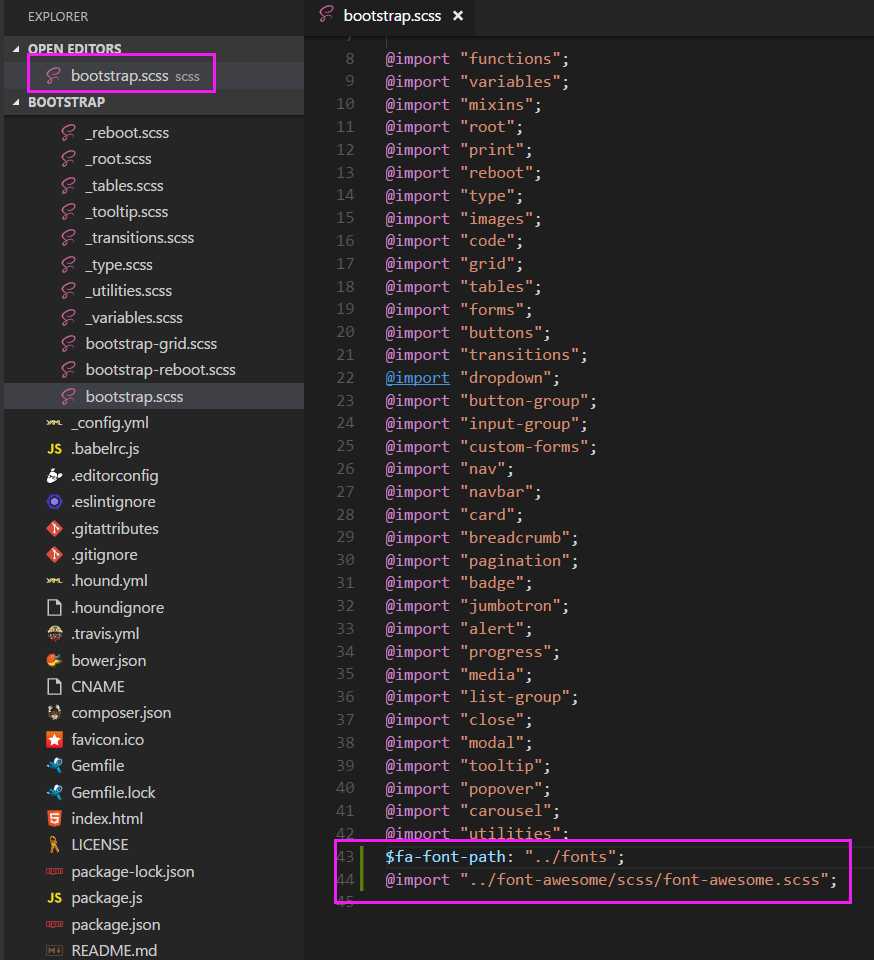The height and width of the screenshot is (960, 874).
Task: Open _config.yml file
Action: point(110,423)
